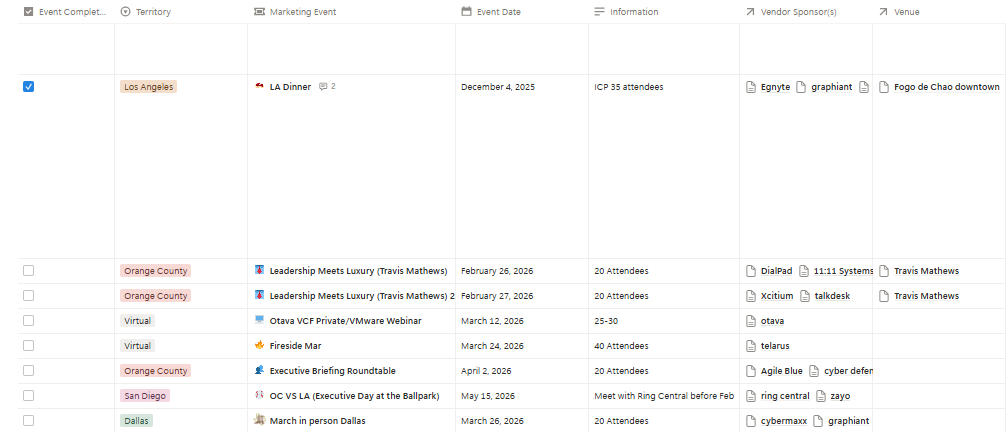This screenshot has width=1006, height=432.
Task: Click the Otava webinar computer icon
Action: pyautogui.click(x=259, y=321)
